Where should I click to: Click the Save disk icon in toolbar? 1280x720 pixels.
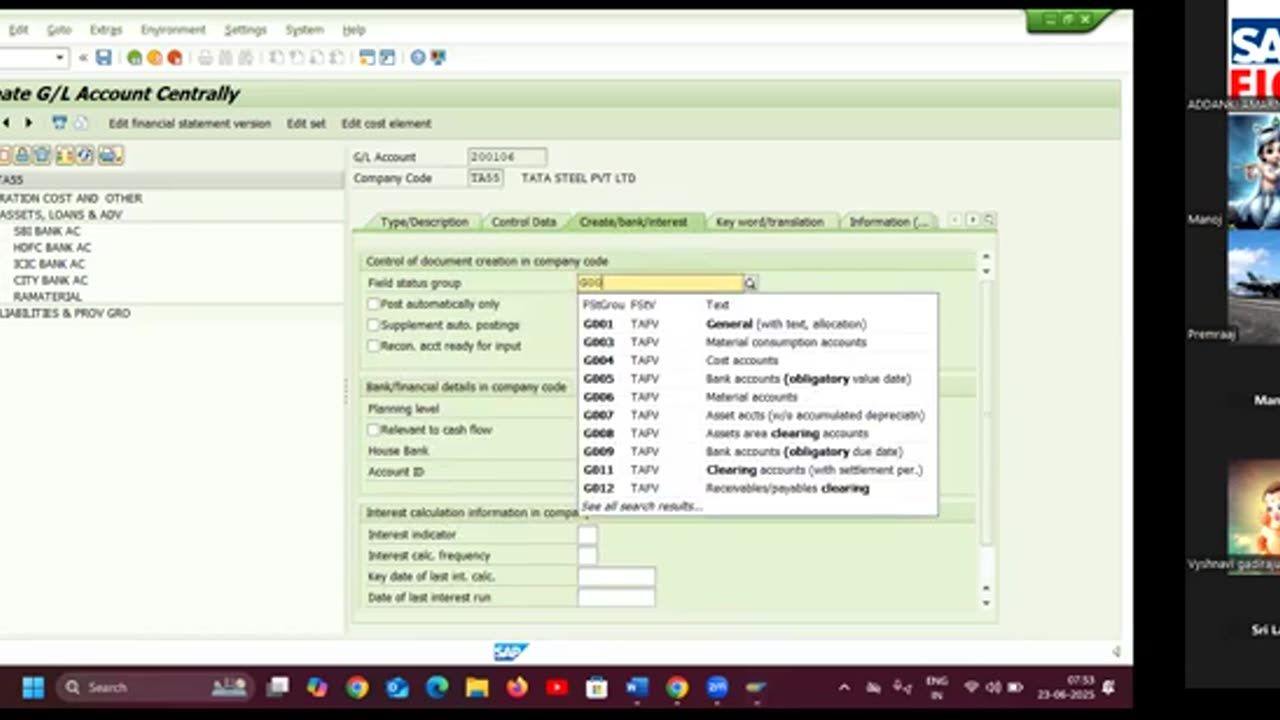pyautogui.click(x=103, y=58)
